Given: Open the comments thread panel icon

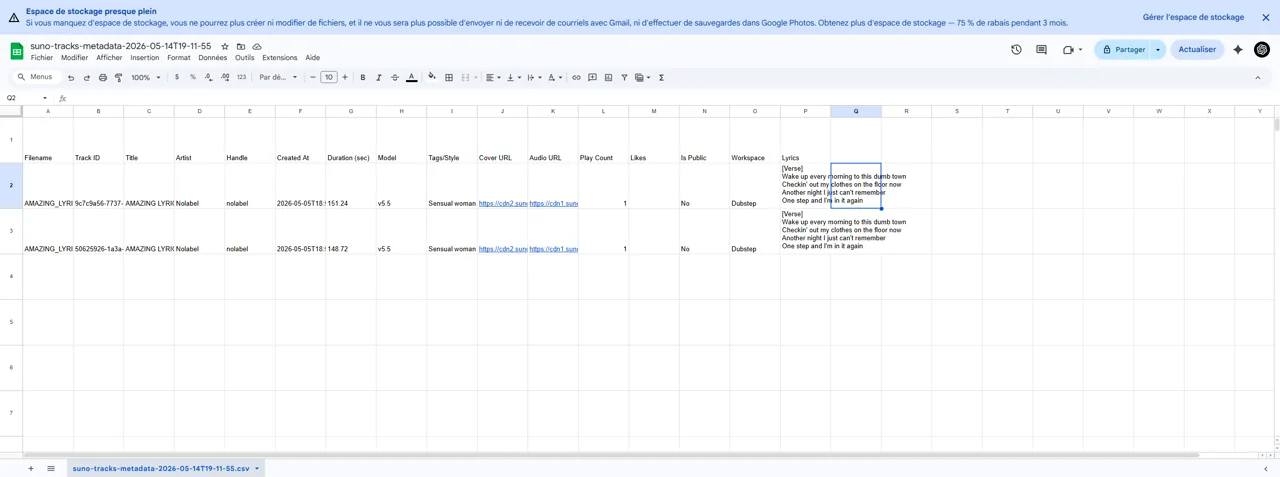Looking at the screenshot, I should (1041, 49).
